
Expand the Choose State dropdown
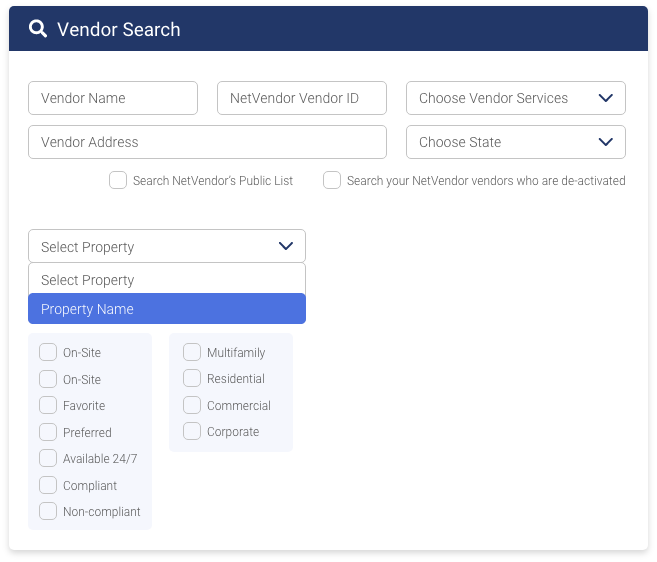click(x=516, y=142)
